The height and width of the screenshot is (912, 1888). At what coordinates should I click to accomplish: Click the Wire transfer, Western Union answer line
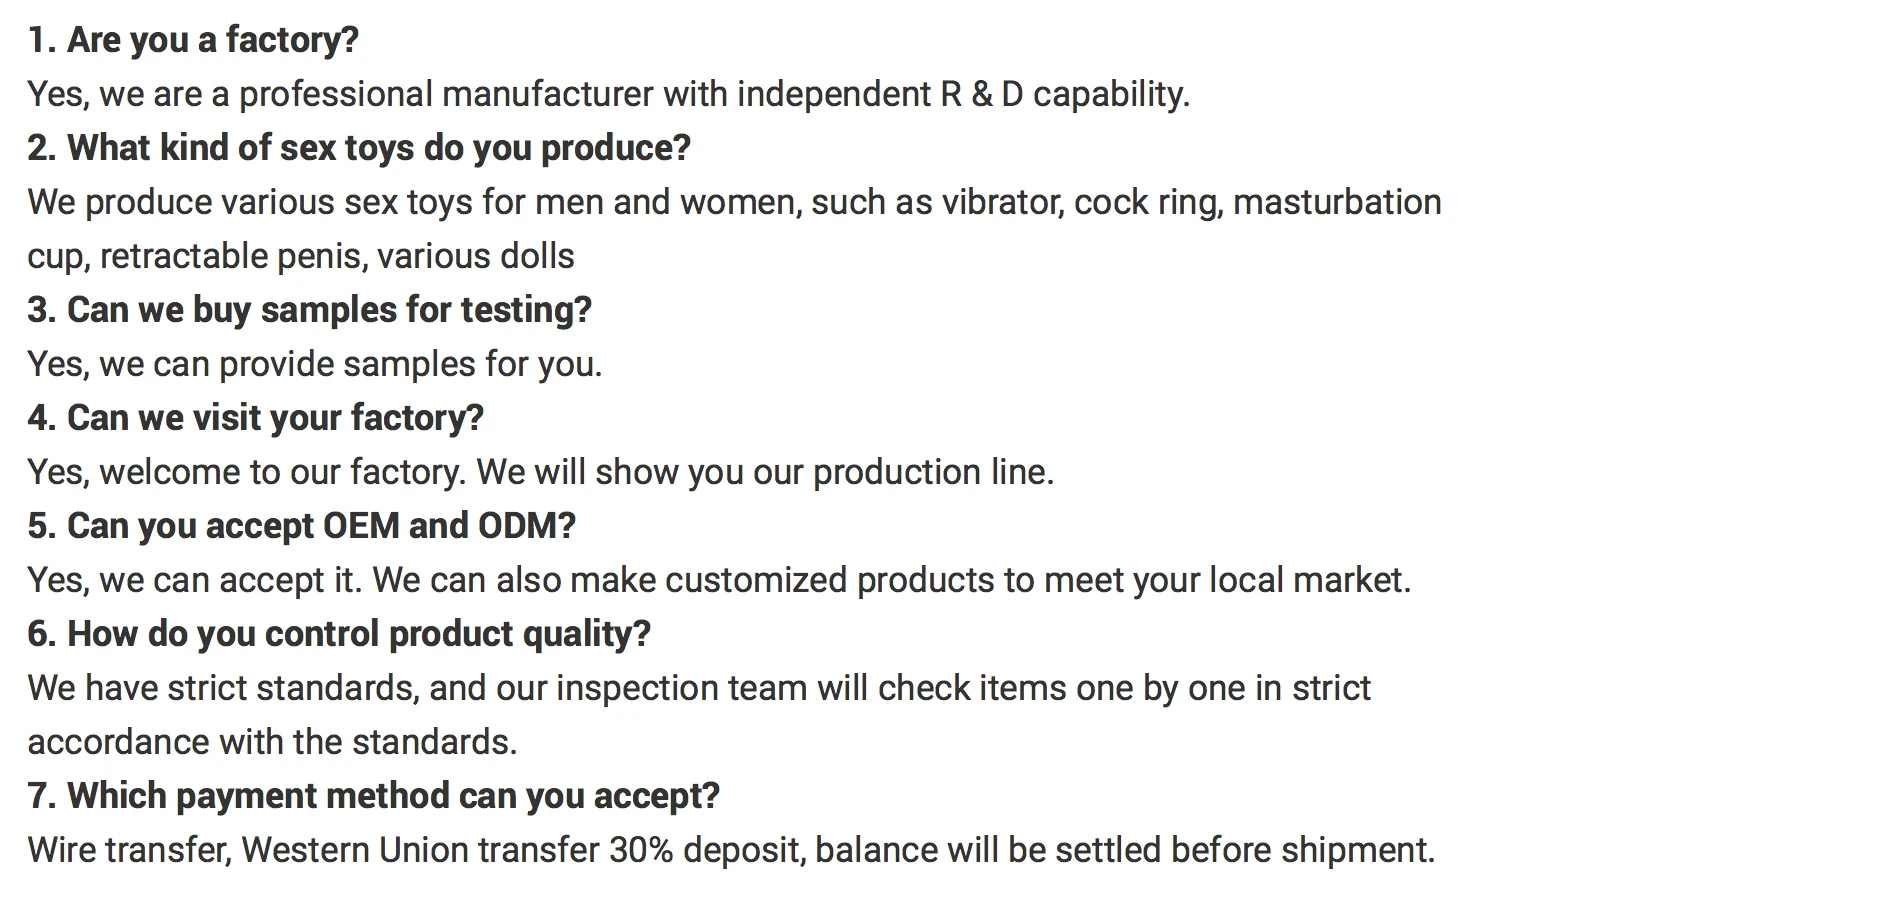[x=731, y=850]
